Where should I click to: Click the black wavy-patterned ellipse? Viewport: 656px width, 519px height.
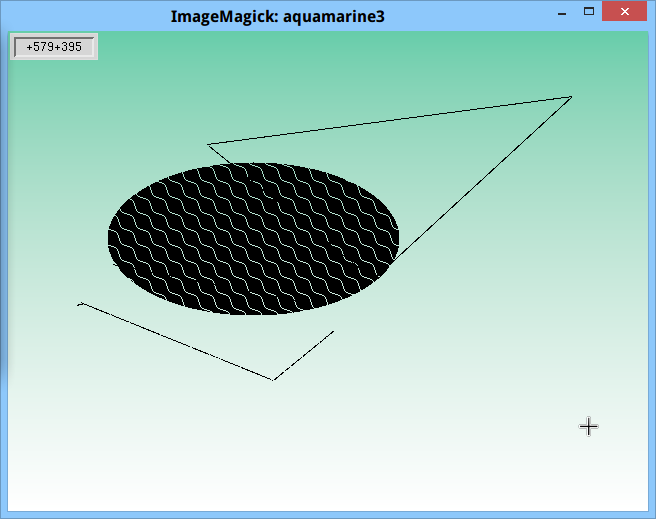pos(254,239)
